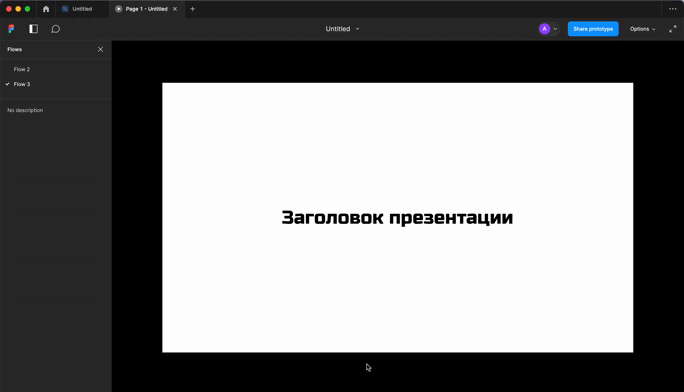Click the purple user avatar A

coord(544,29)
